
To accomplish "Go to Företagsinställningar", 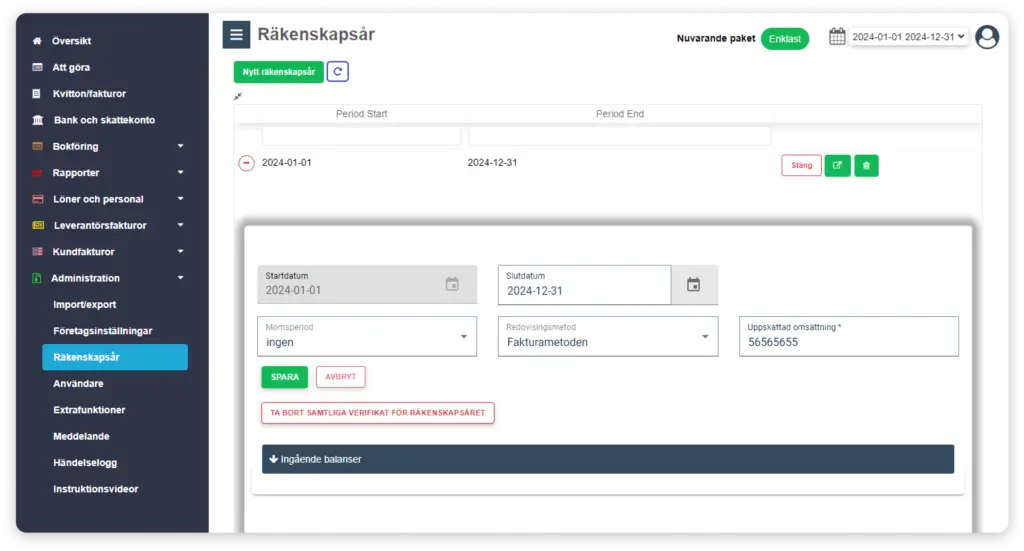I will coord(103,331).
